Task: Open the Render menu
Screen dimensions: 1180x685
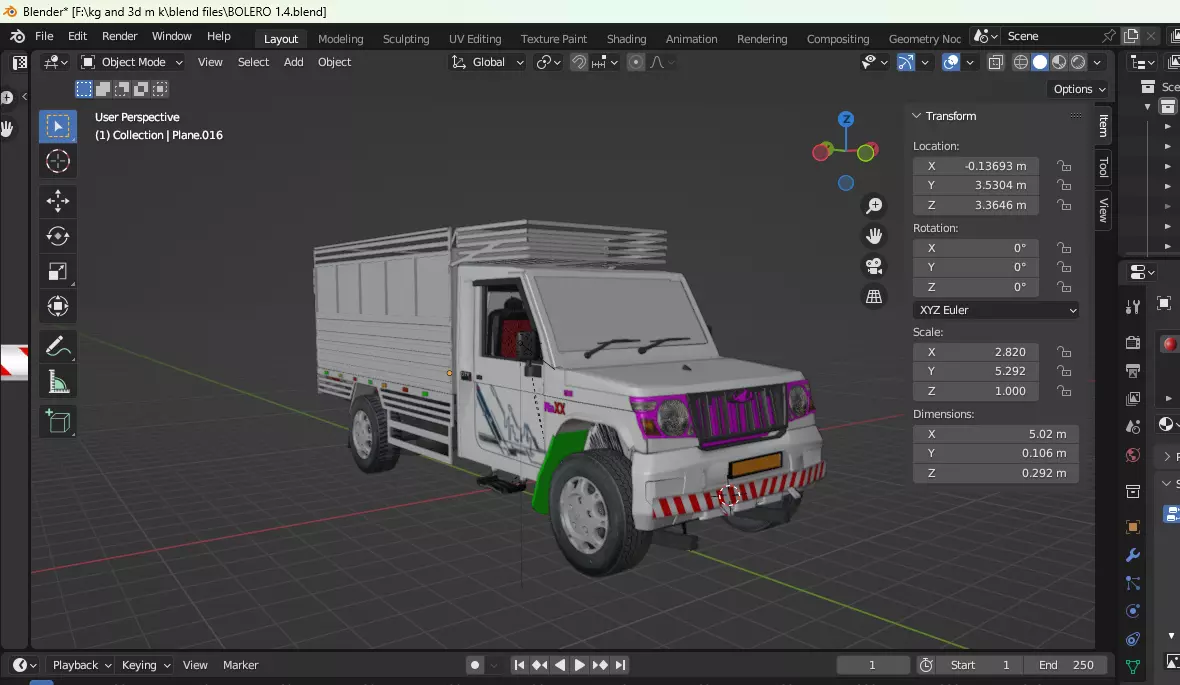Action: (120, 36)
